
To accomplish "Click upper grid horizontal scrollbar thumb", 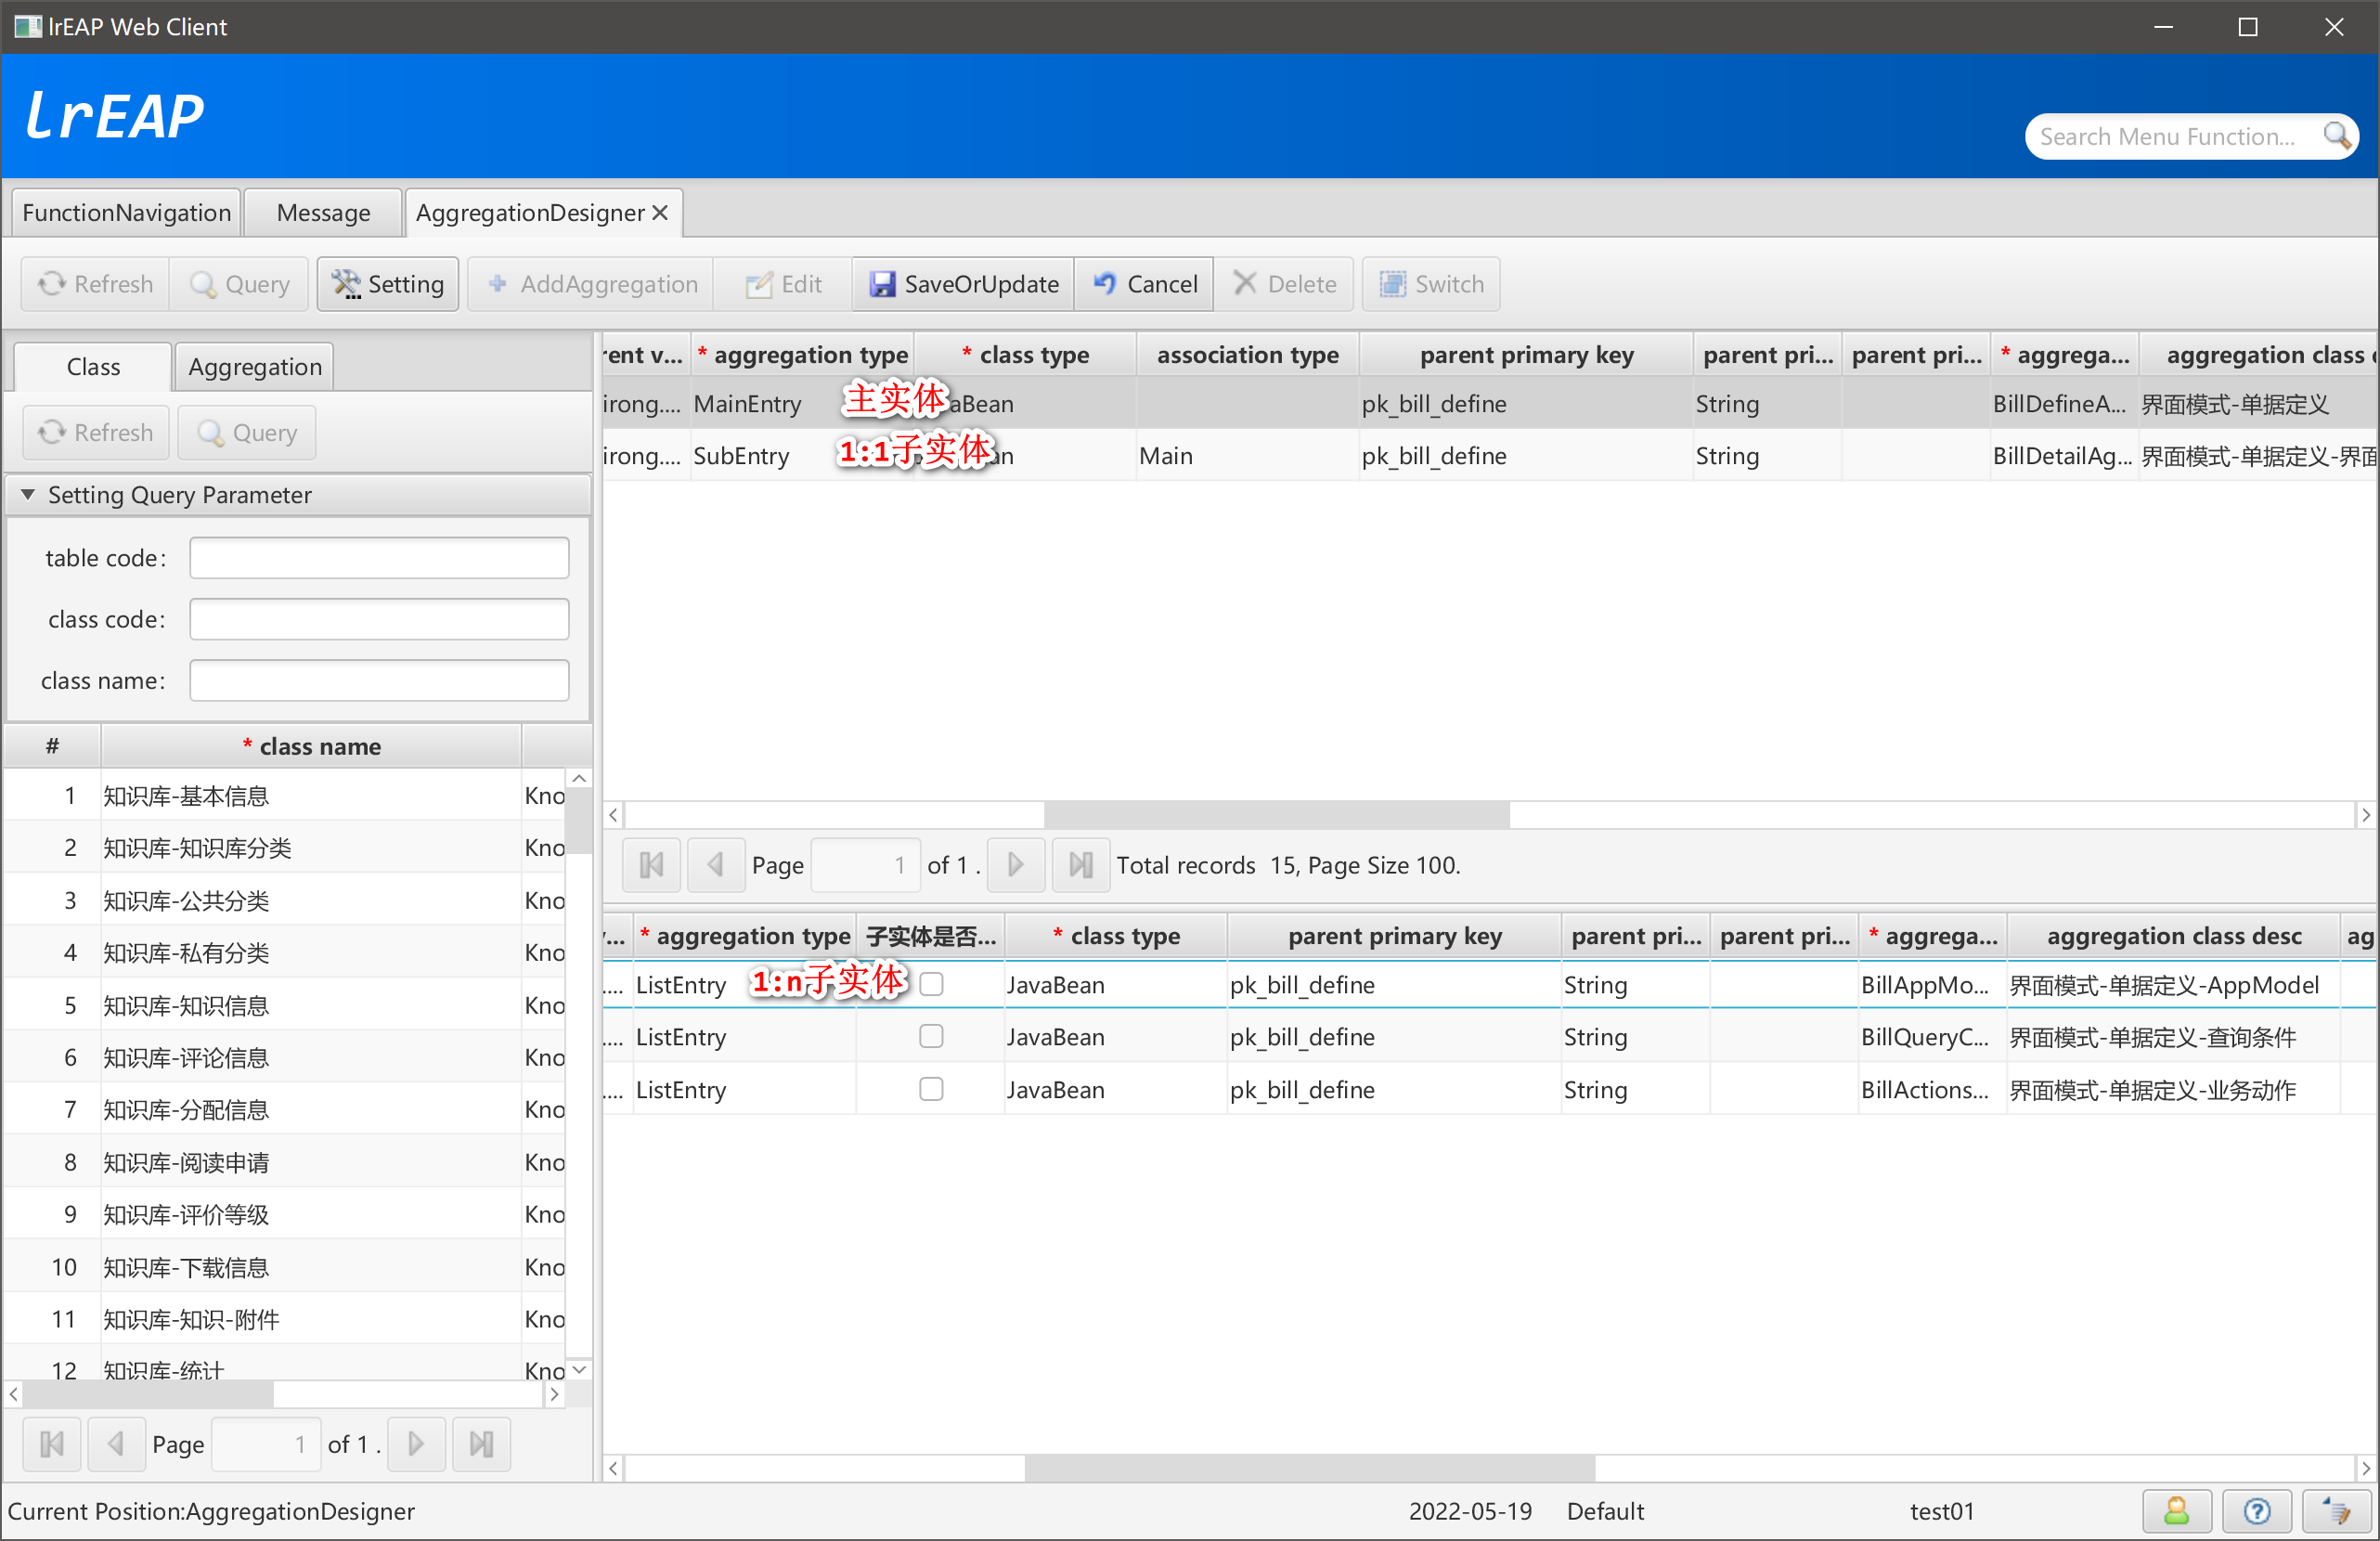I will point(1276,815).
